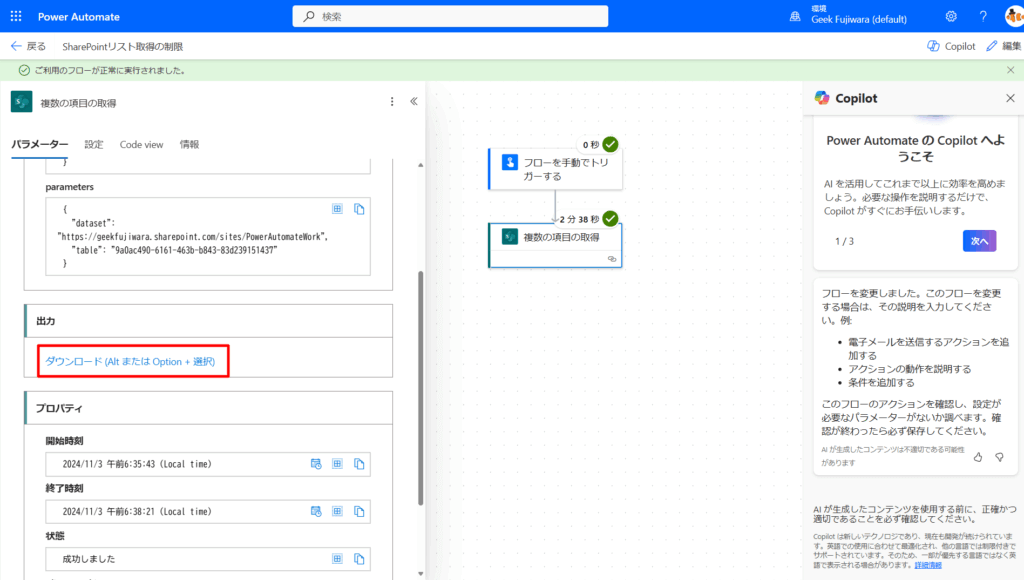Open the app launcher waffle icon
The width and height of the screenshot is (1024, 580).
(x=16, y=16)
